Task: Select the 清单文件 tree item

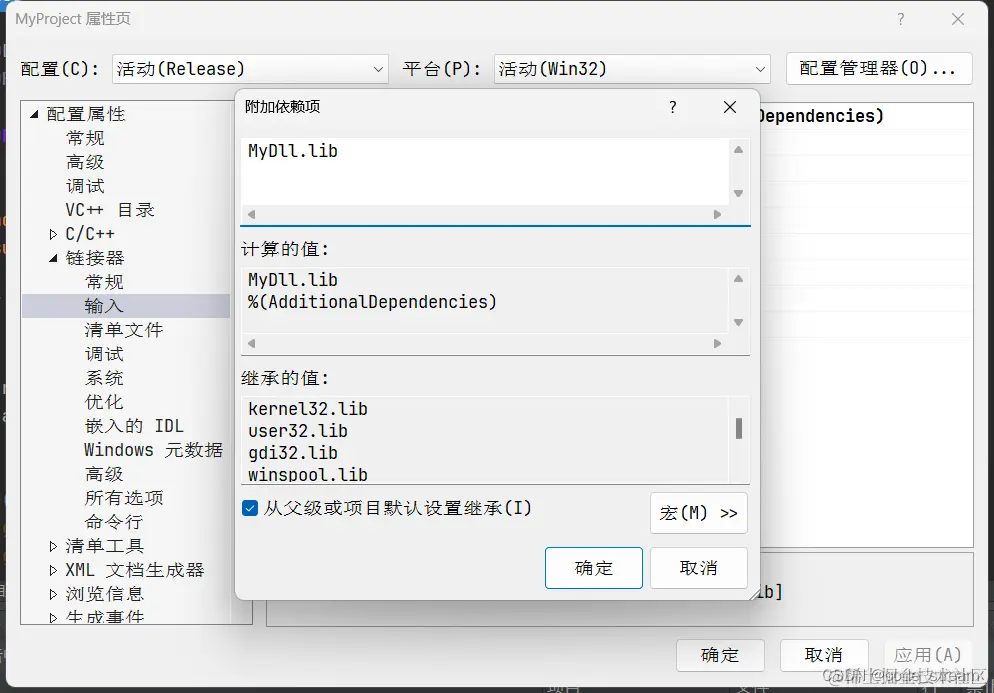Action: coord(124,330)
